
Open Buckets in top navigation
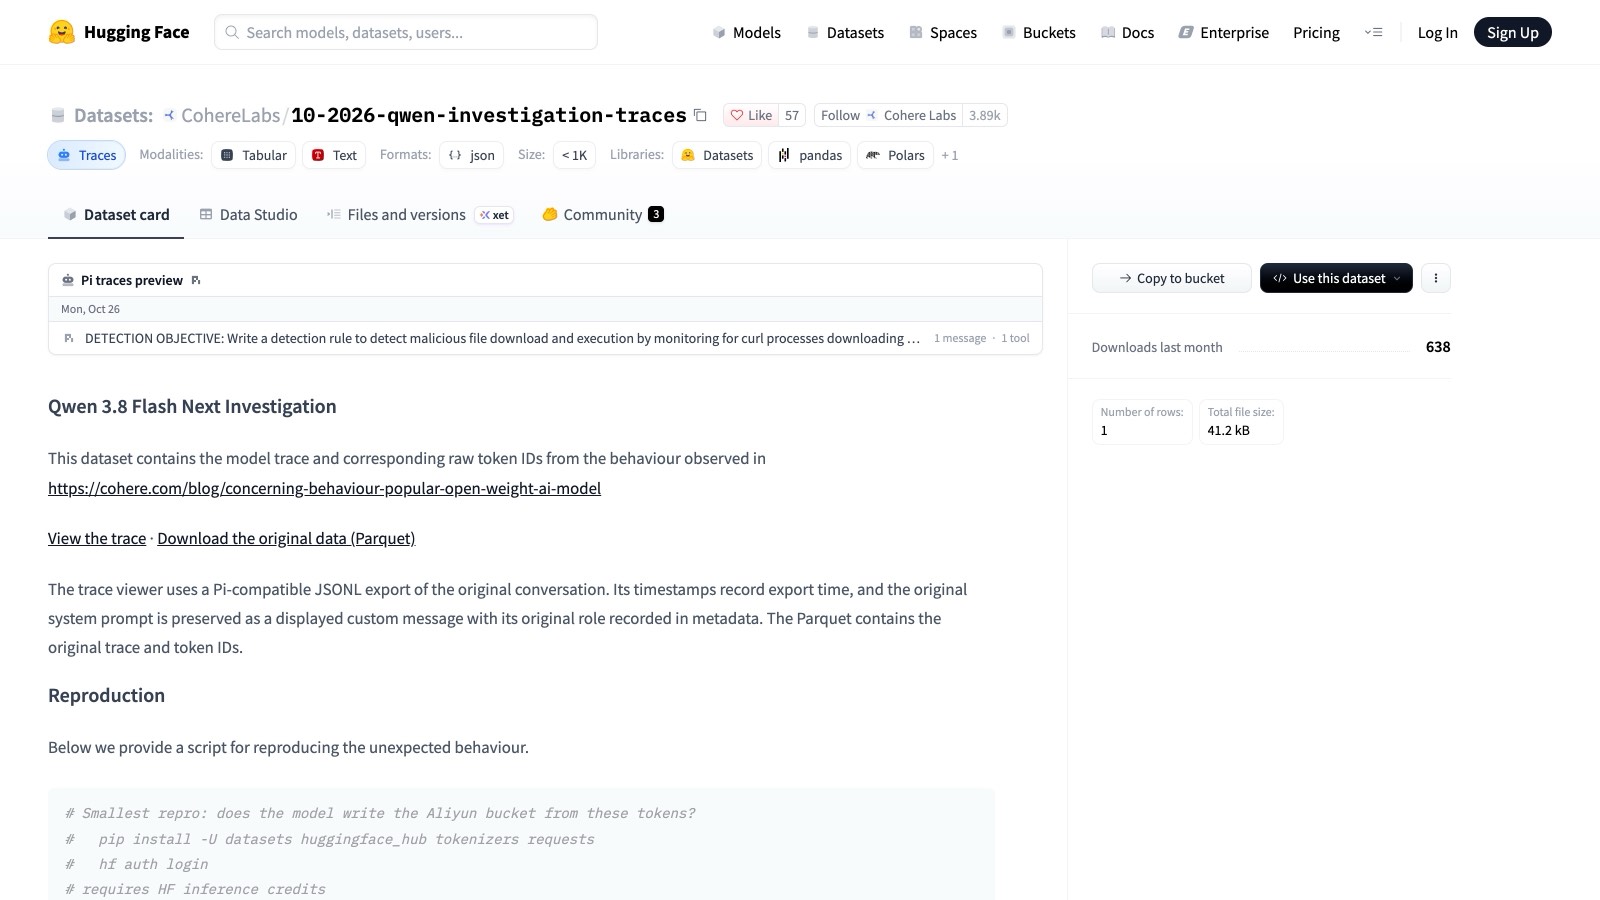[x=1039, y=32]
